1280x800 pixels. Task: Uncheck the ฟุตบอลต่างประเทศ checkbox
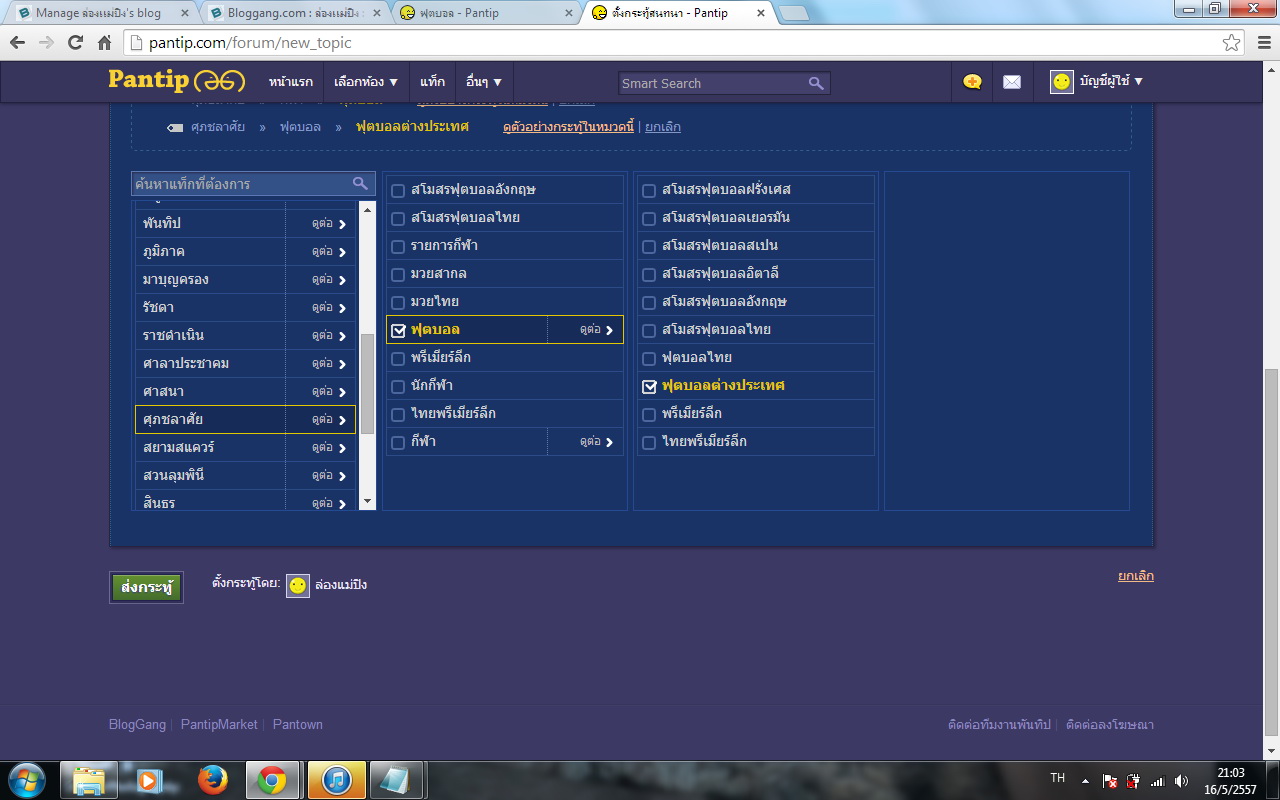click(x=649, y=386)
